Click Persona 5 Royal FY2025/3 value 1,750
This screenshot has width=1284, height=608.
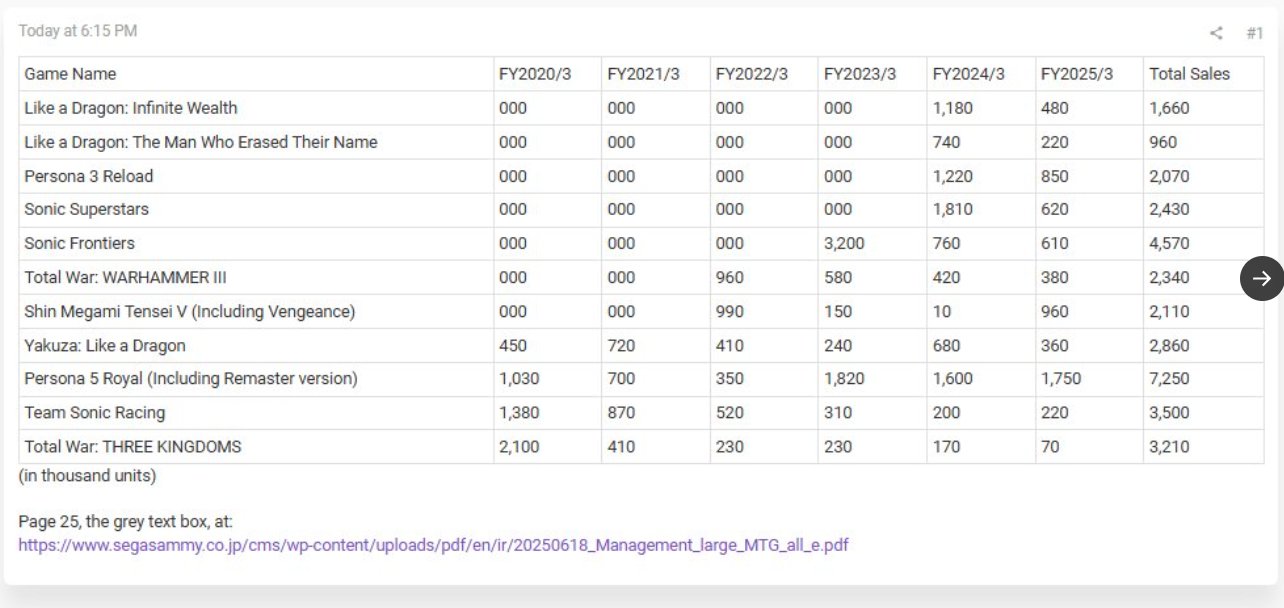[1061, 379]
